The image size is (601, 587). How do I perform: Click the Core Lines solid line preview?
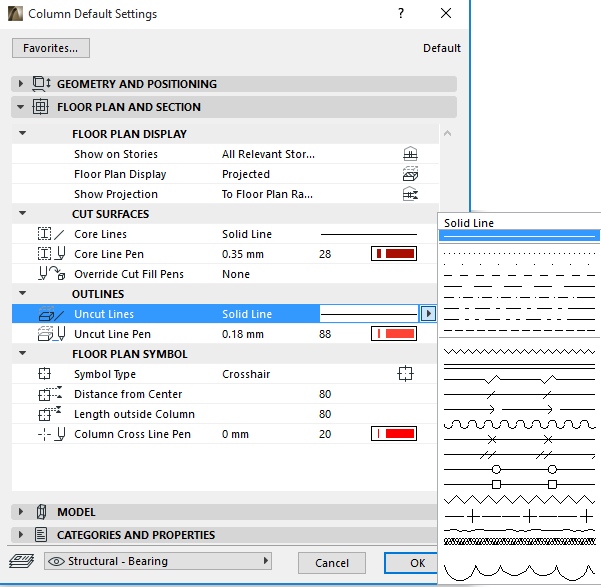tap(369, 234)
